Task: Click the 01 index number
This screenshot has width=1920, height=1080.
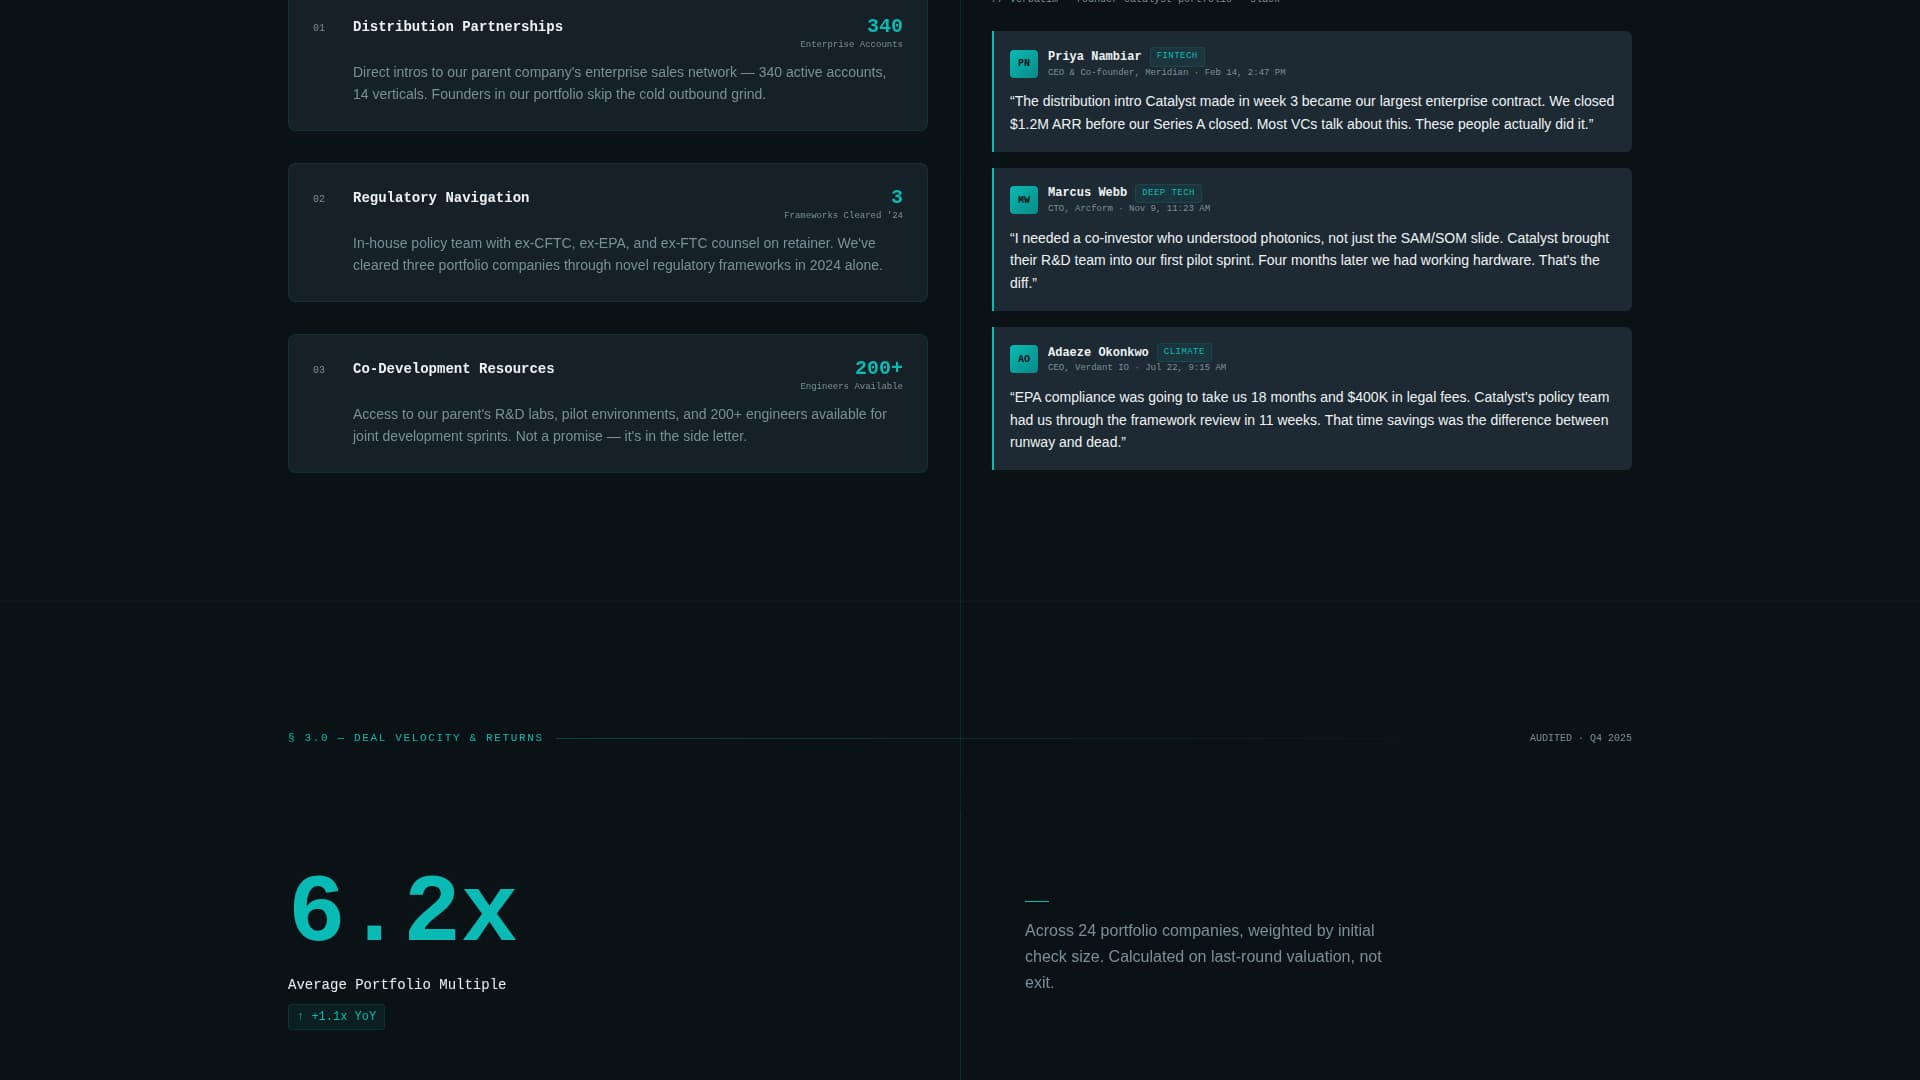Action: 319,28
